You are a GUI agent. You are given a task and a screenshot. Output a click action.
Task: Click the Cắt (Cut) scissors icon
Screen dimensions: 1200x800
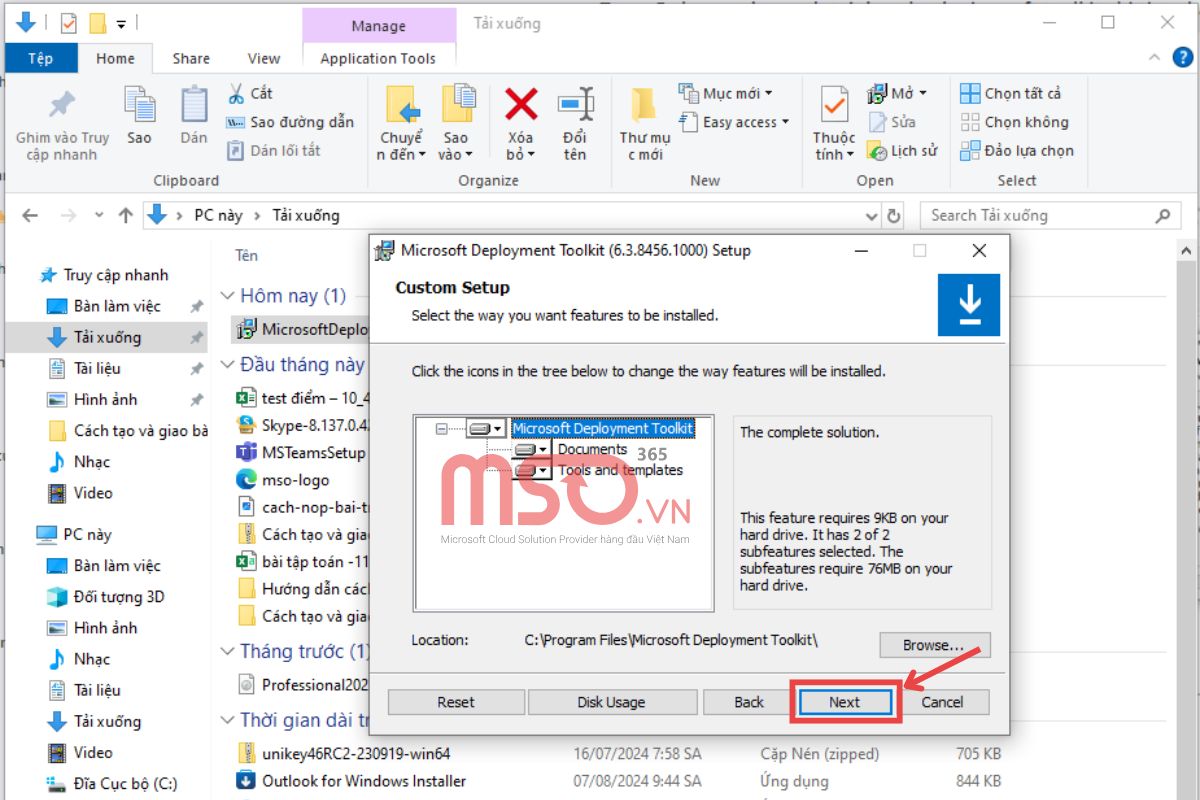click(x=236, y=93)
